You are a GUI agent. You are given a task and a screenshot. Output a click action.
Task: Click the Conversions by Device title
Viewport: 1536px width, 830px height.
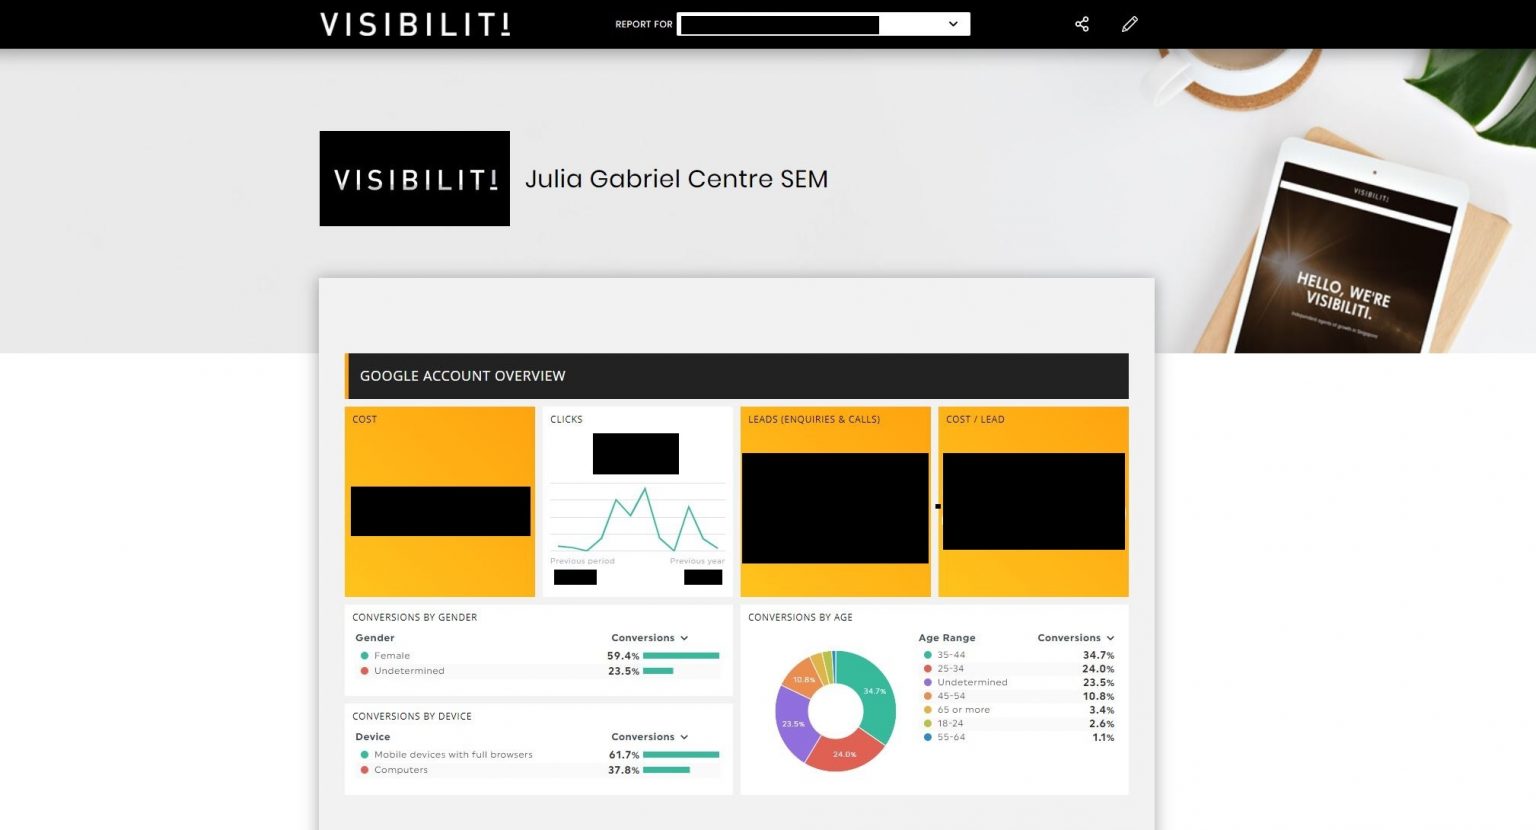click(x=412, y=717)
